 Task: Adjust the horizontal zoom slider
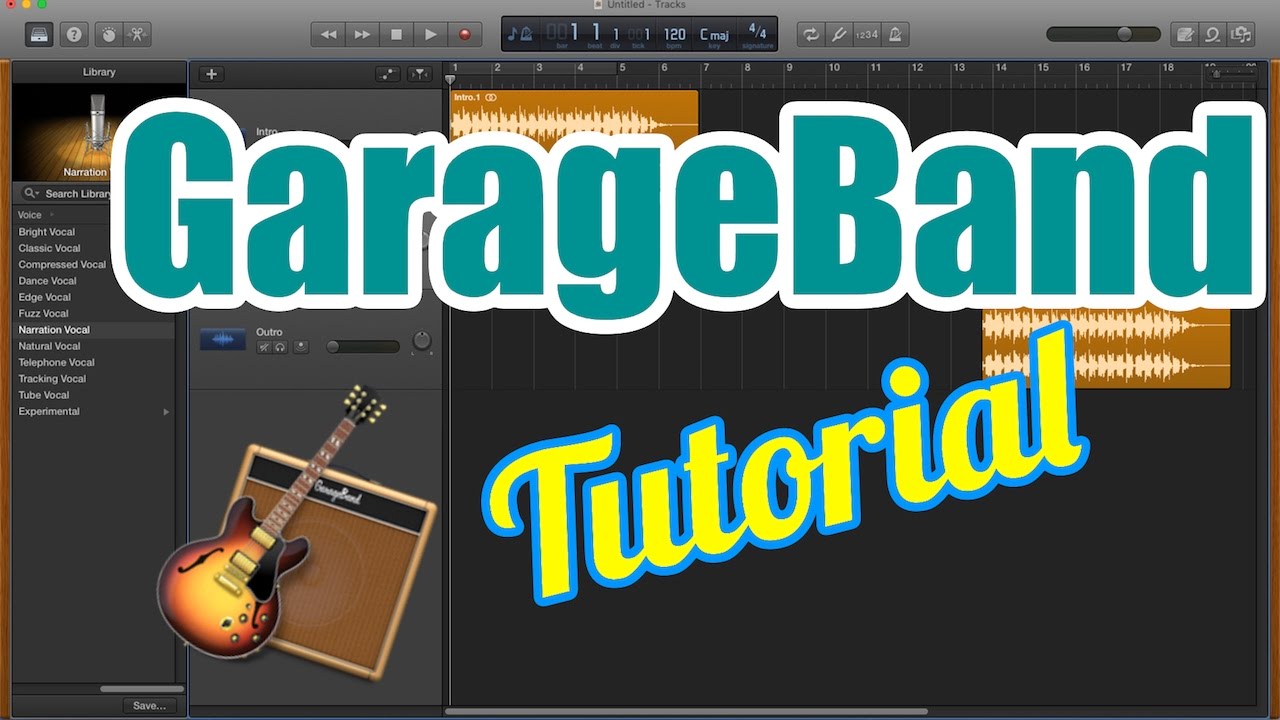click(1231, 74)
